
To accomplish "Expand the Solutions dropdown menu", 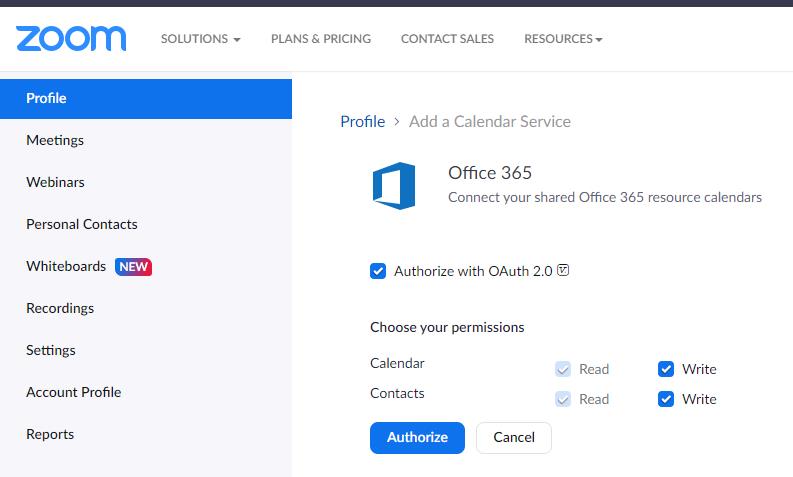I will click(200, 39).
